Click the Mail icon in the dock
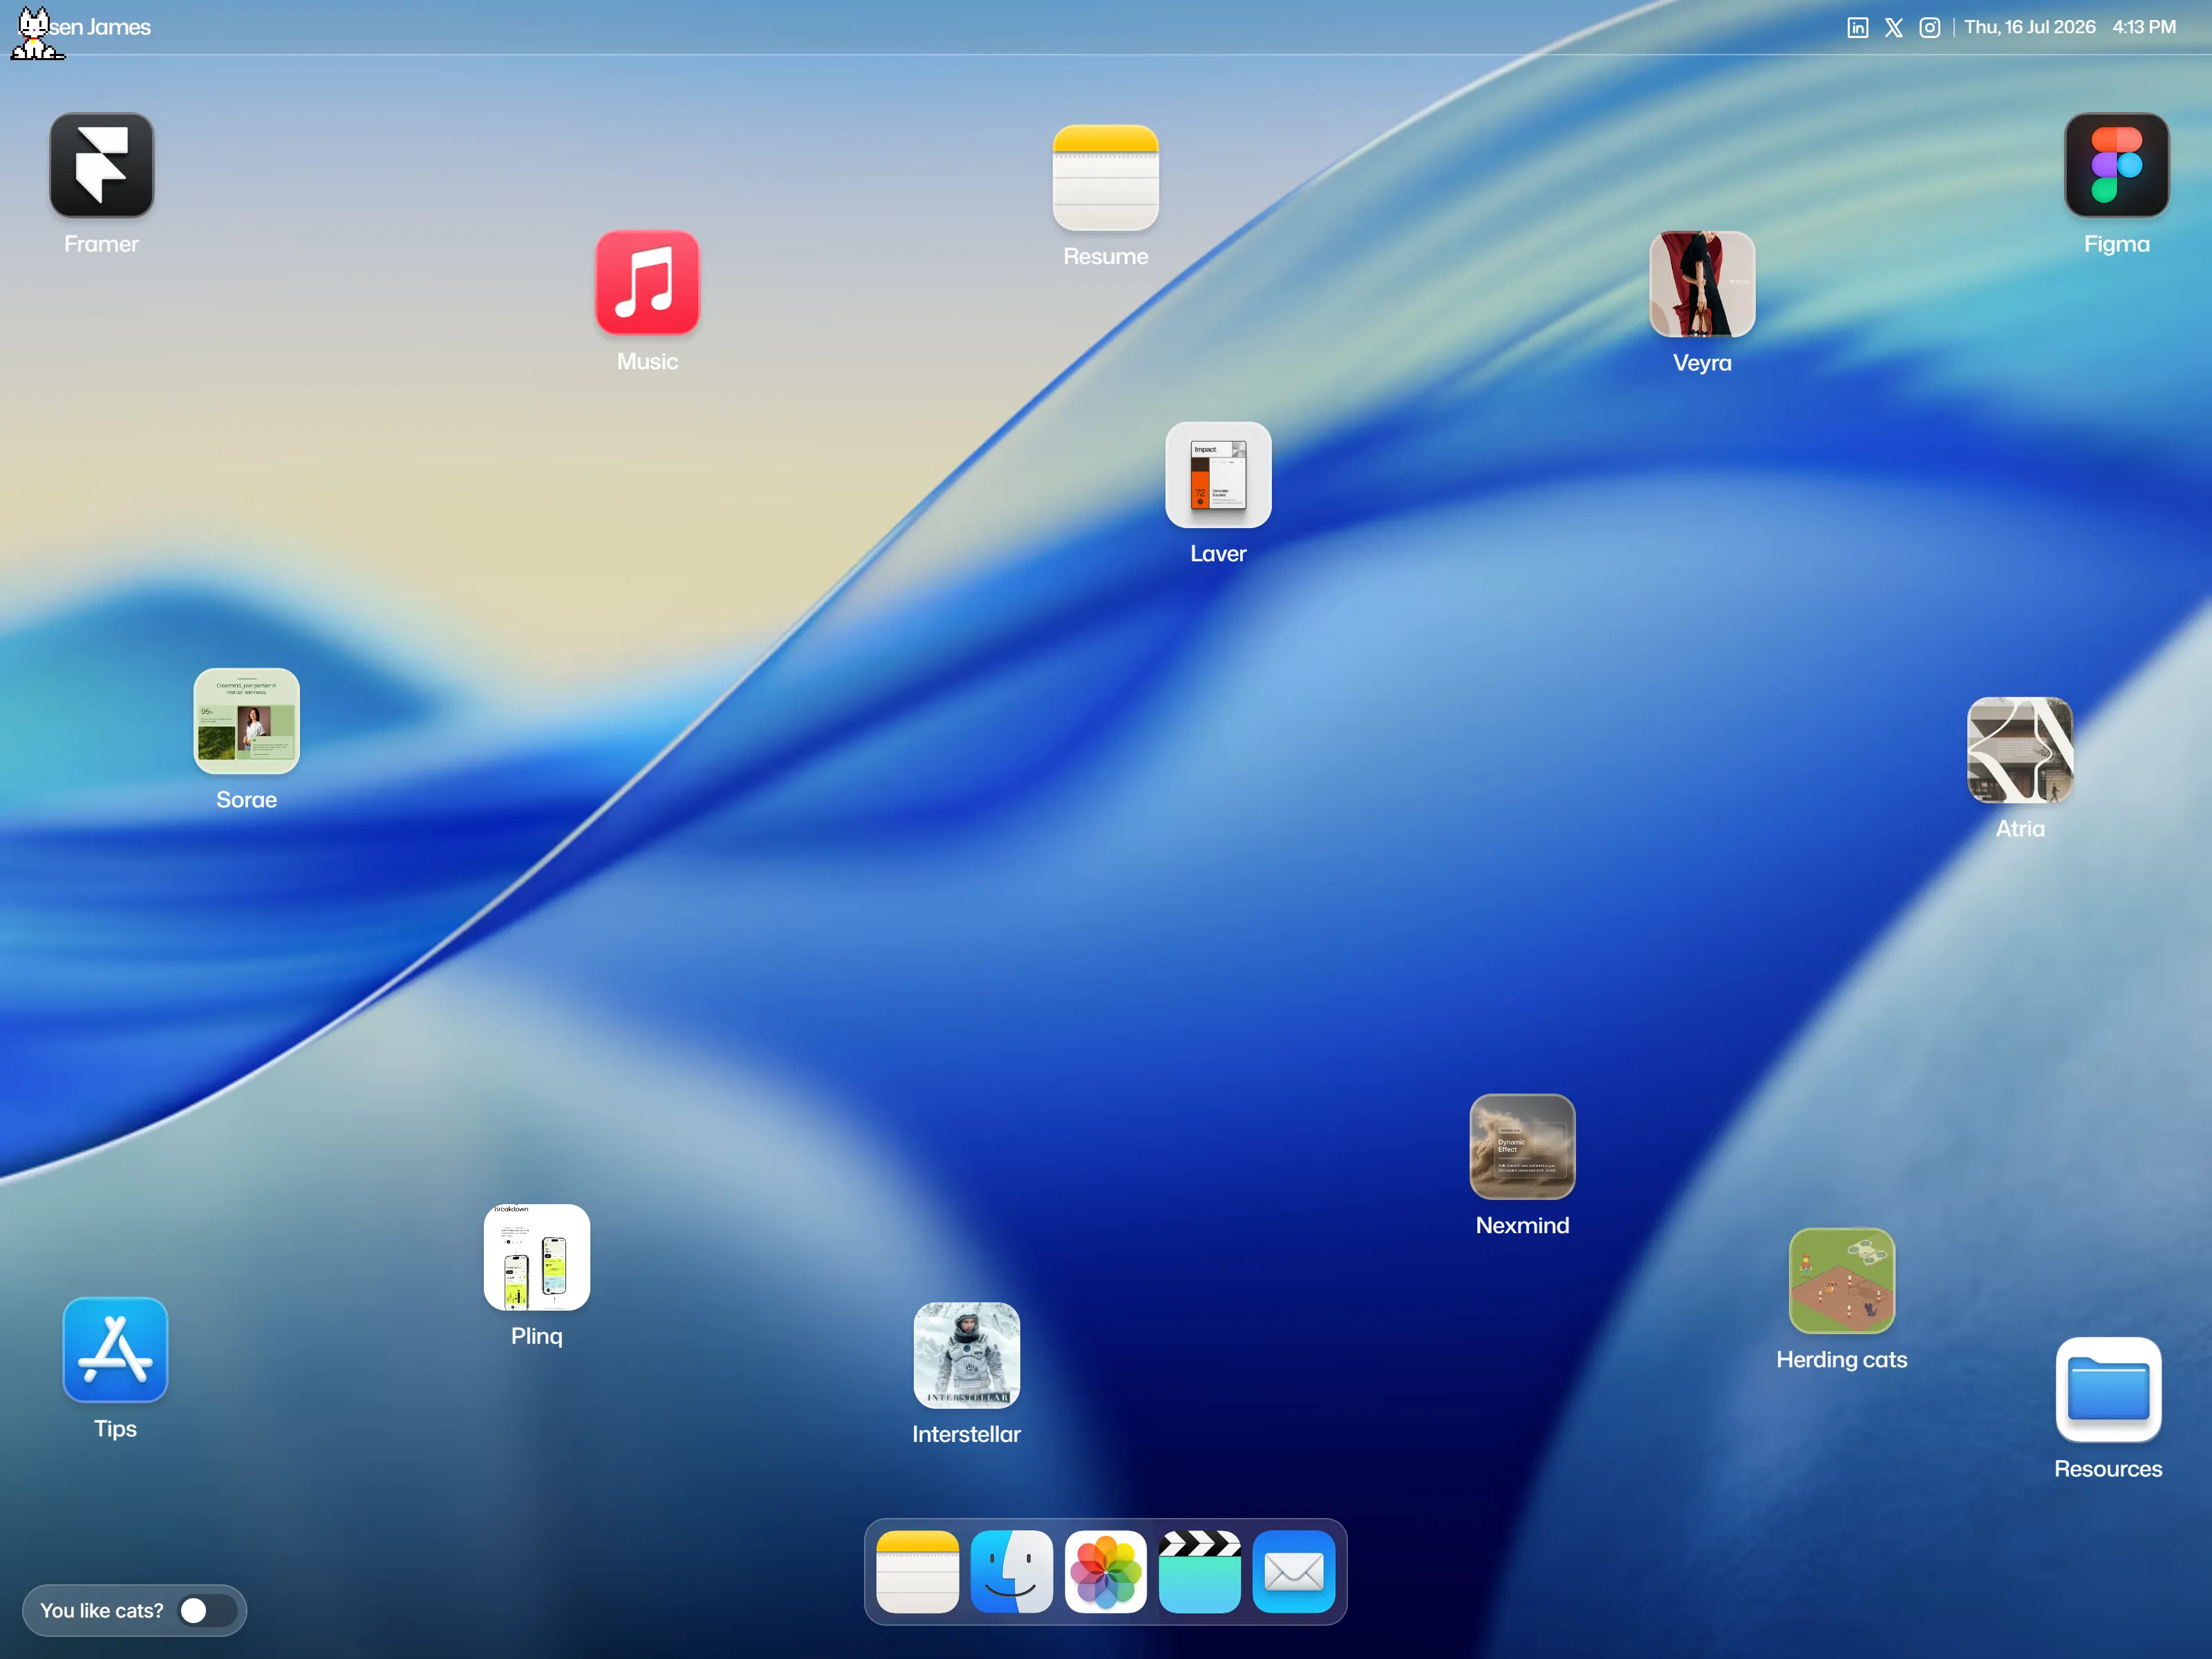This screenshot has width=2212, height=1659. [1294, 1572]
